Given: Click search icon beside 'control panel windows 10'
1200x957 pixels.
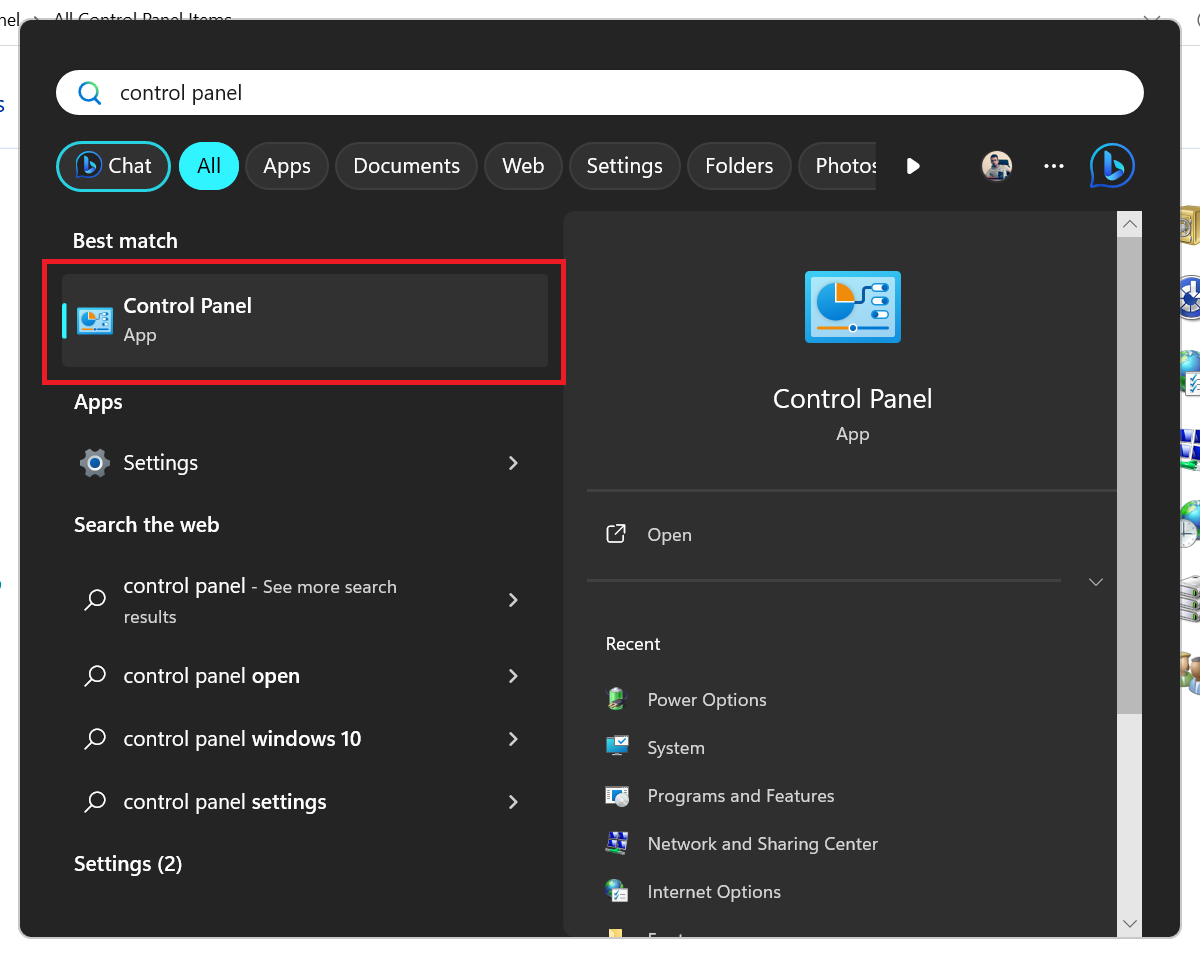Looking at the screenshot, I should pyautogui.click(x=95, y=740).
